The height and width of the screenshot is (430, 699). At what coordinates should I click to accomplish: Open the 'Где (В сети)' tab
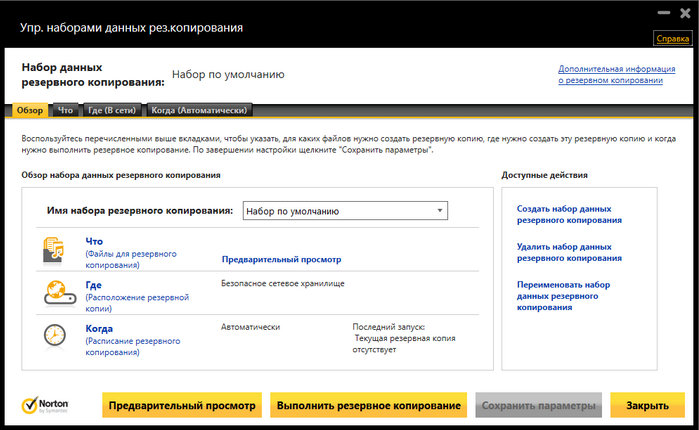tap(112, 110)
